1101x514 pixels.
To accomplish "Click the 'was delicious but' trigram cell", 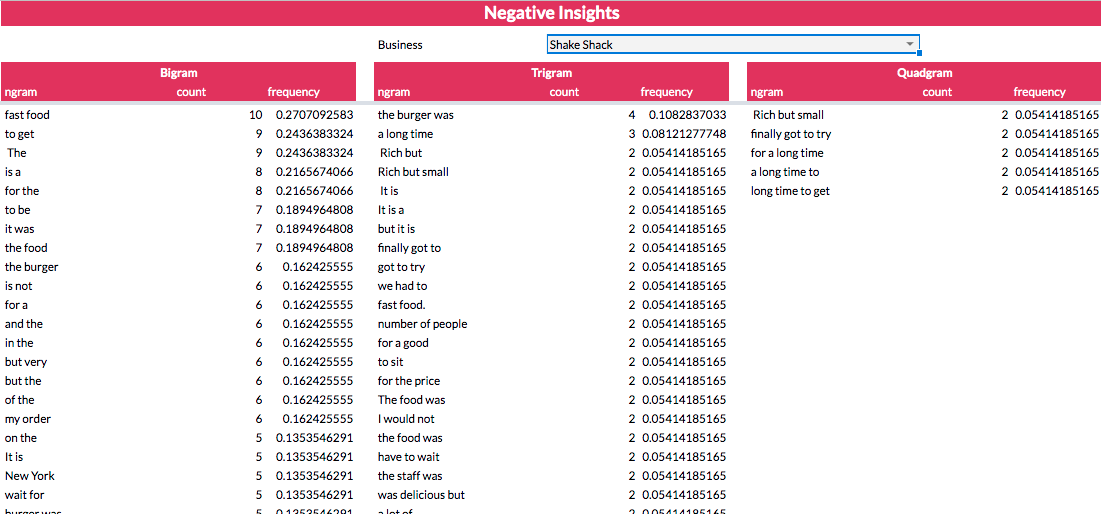I will point(421,494).
